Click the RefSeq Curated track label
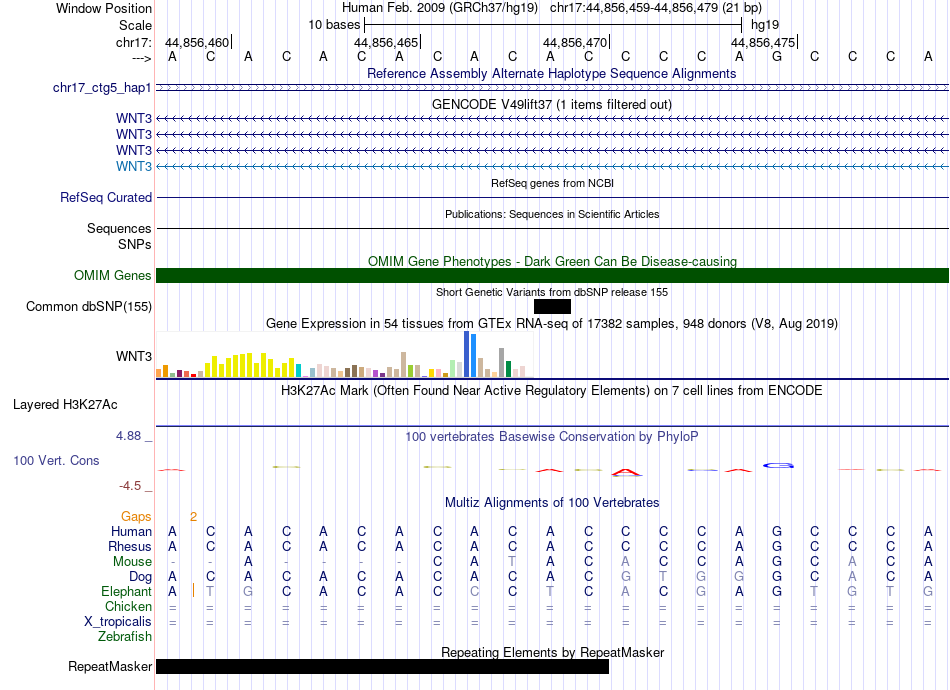The width and height of the screenshot is (950, 690). click(106, 197)
